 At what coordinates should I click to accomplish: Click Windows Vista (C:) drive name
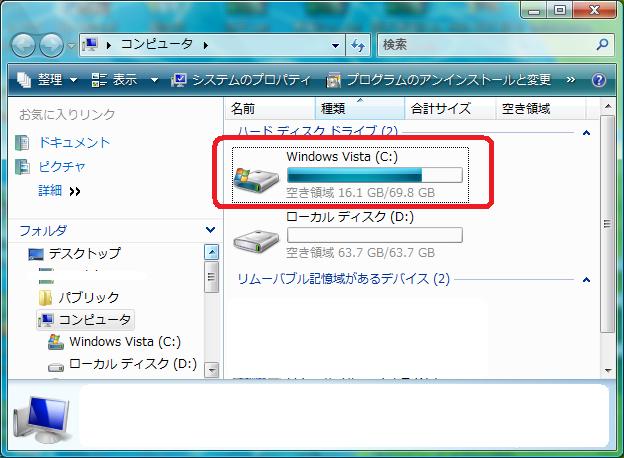click(x=342, y=156)
